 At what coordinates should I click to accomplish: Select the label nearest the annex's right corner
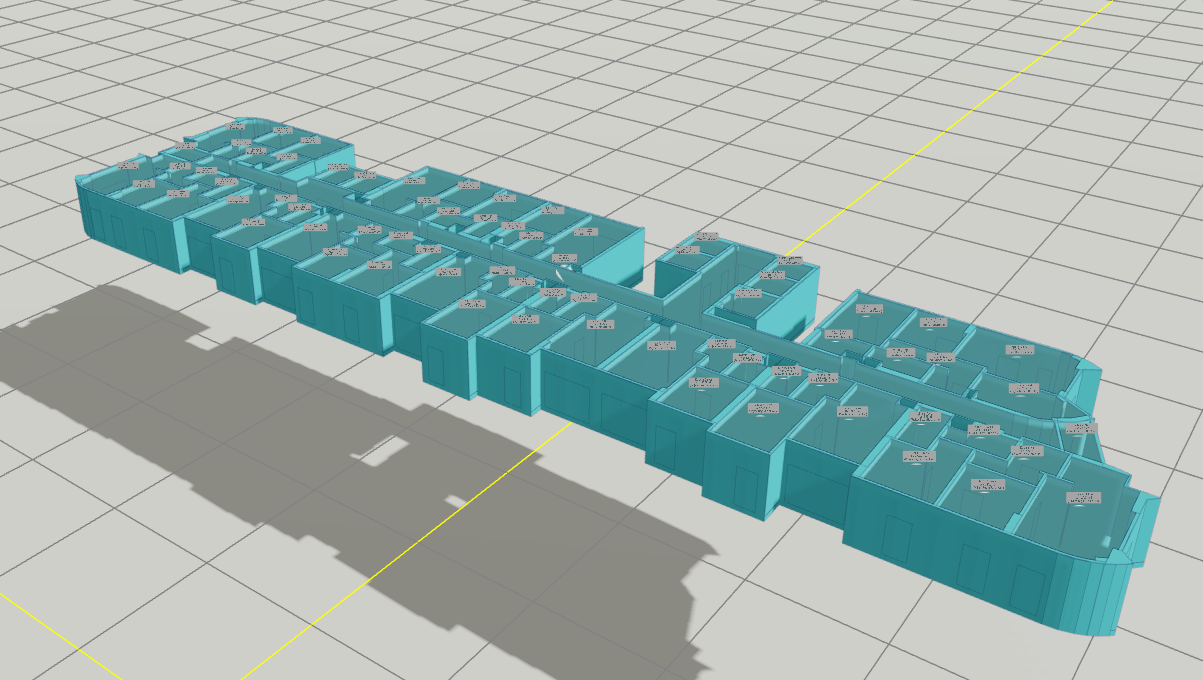click(790, 260)
